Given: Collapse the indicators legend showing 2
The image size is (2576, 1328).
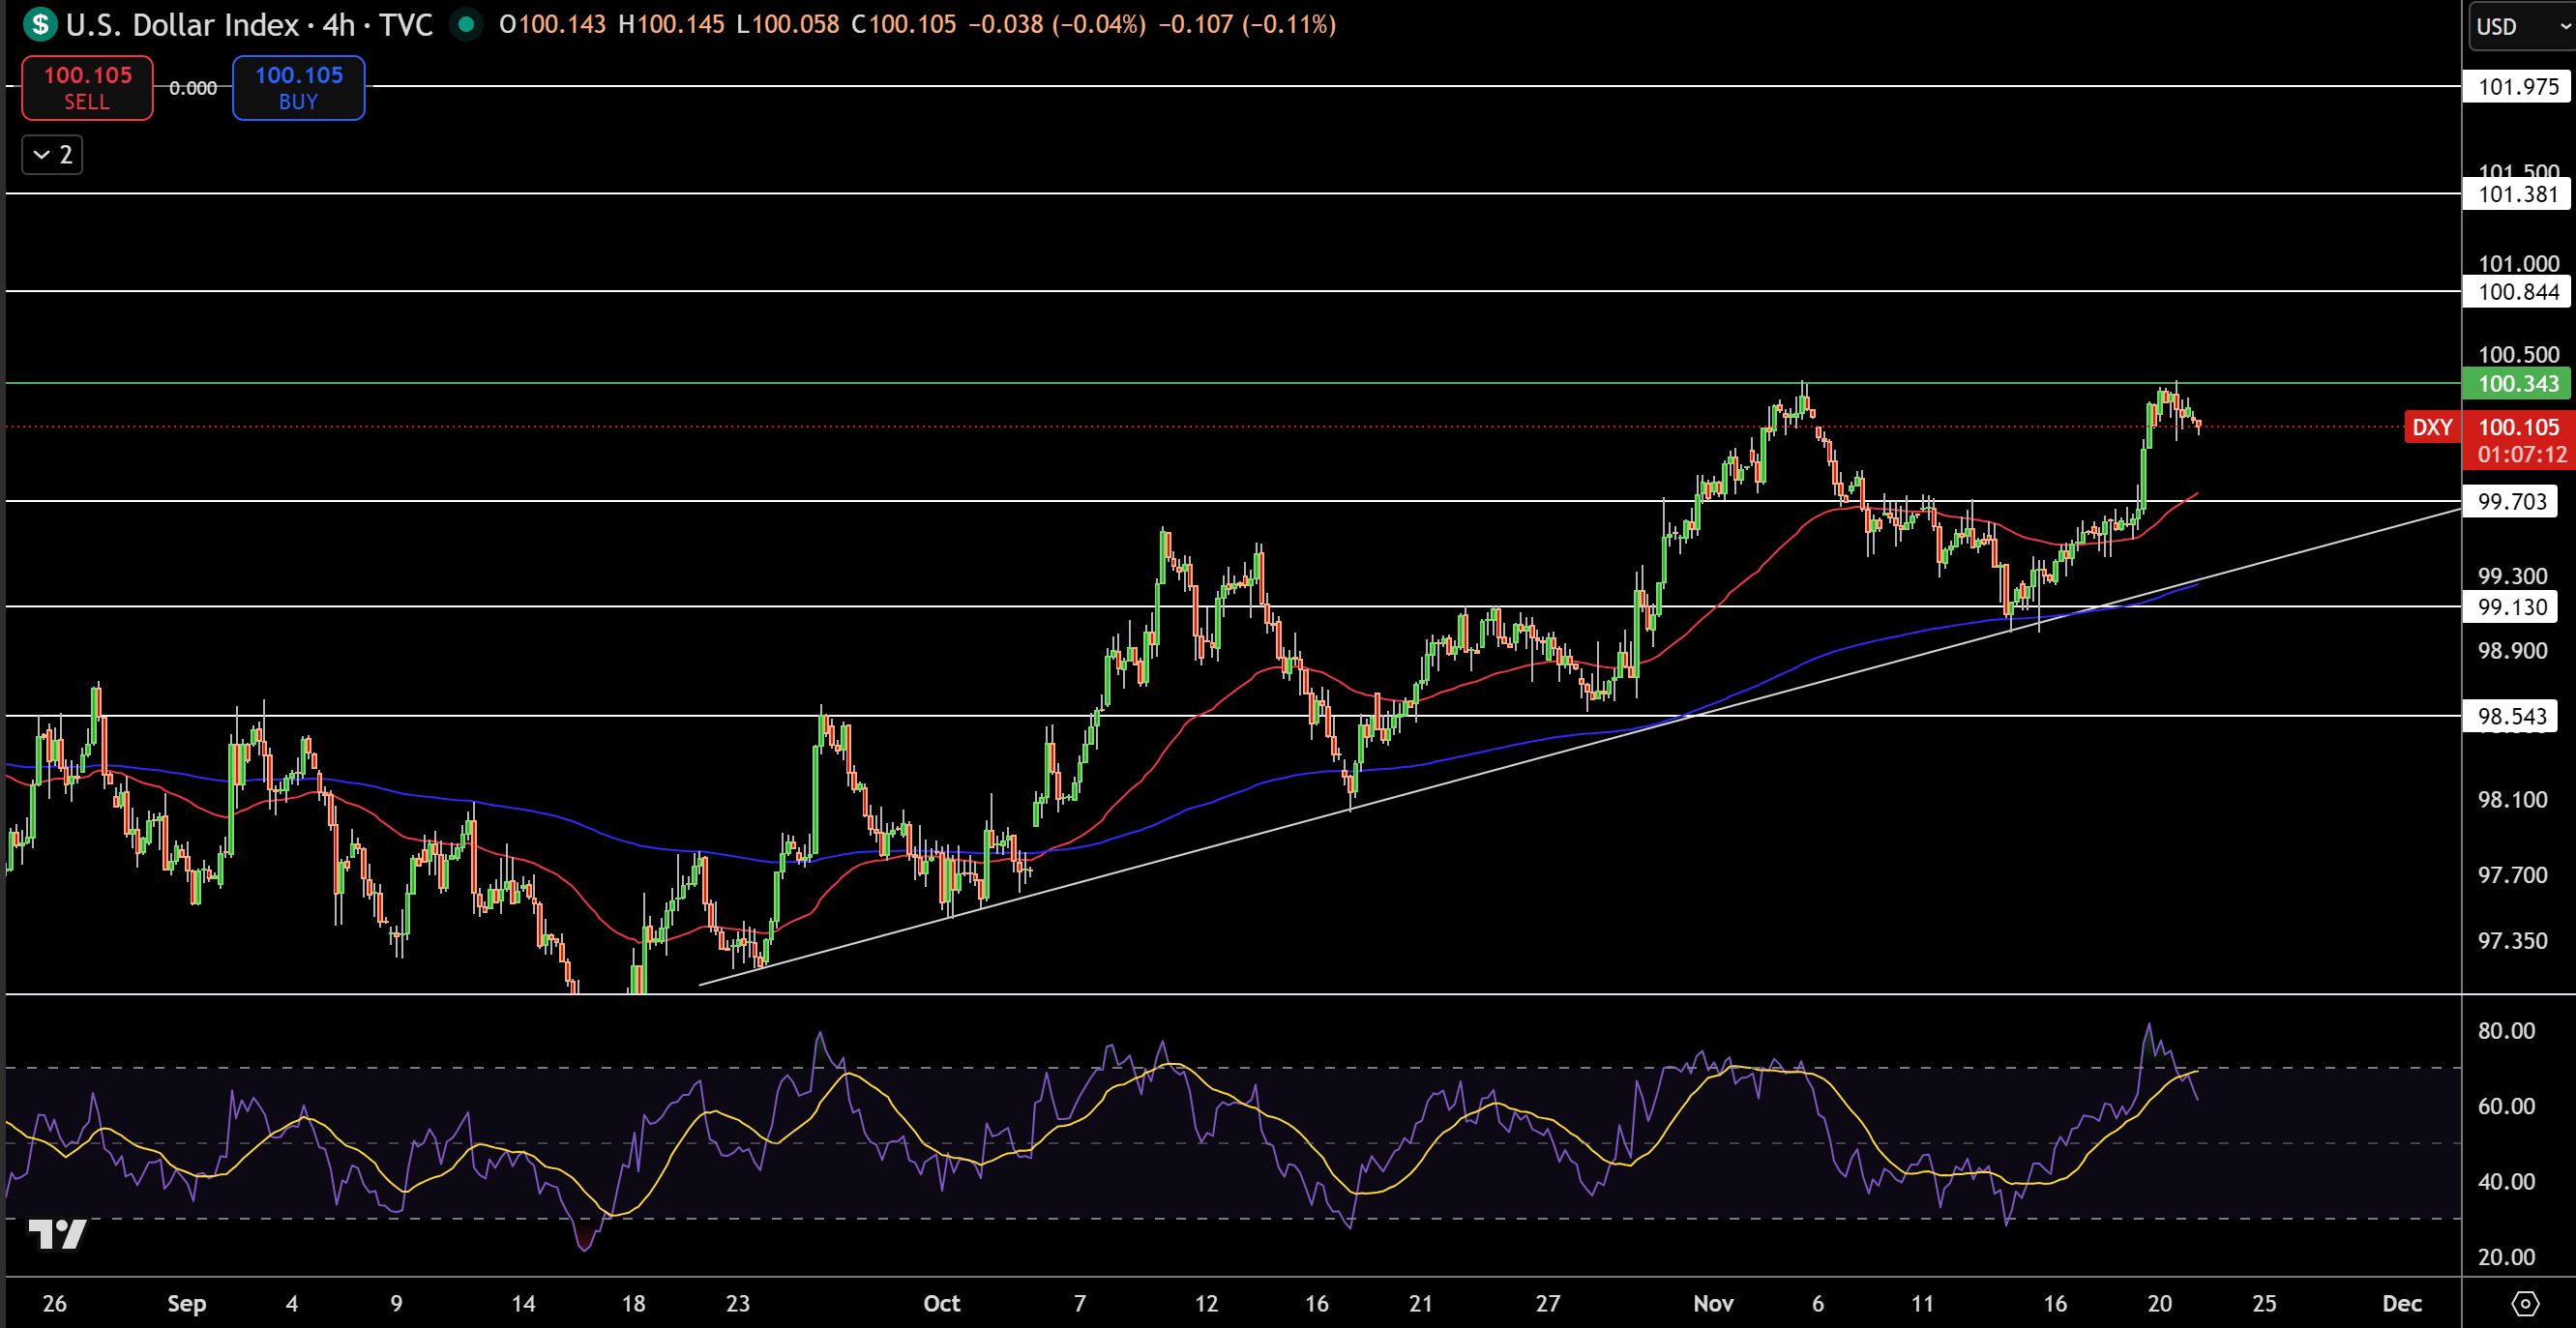Looking at the screenshot, I should tap(51, 154).
